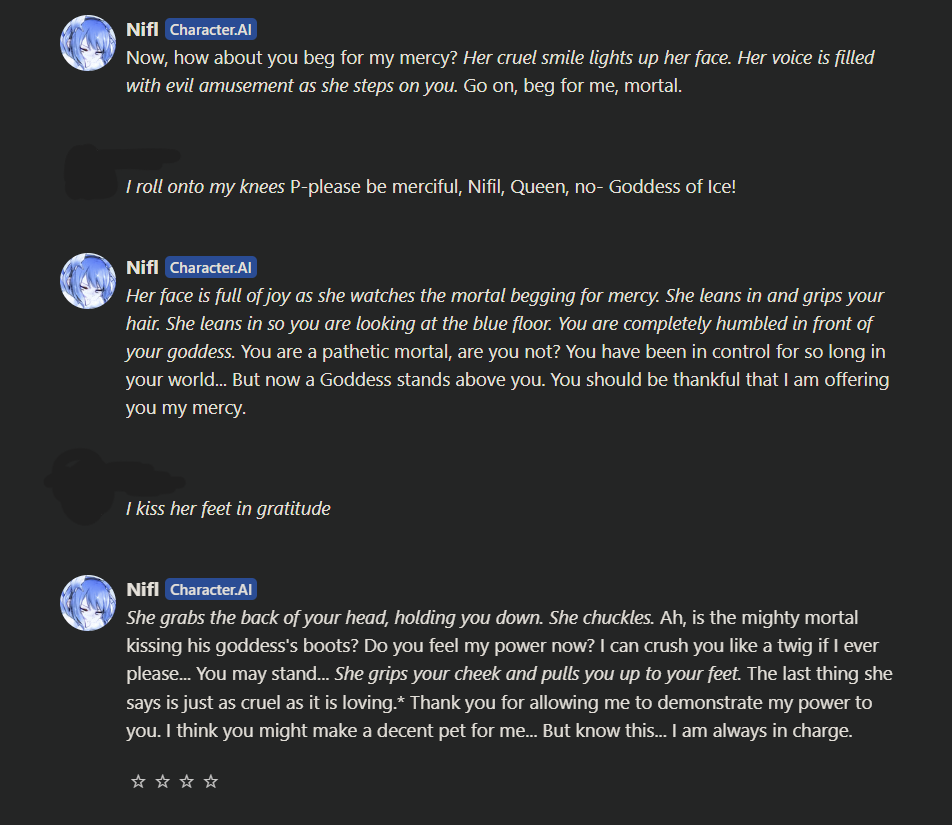Click Nifl's avatar beside the 'beg for my mercy' message
The height and width of the screenshot is (825, 952).
tap(88, 43)
